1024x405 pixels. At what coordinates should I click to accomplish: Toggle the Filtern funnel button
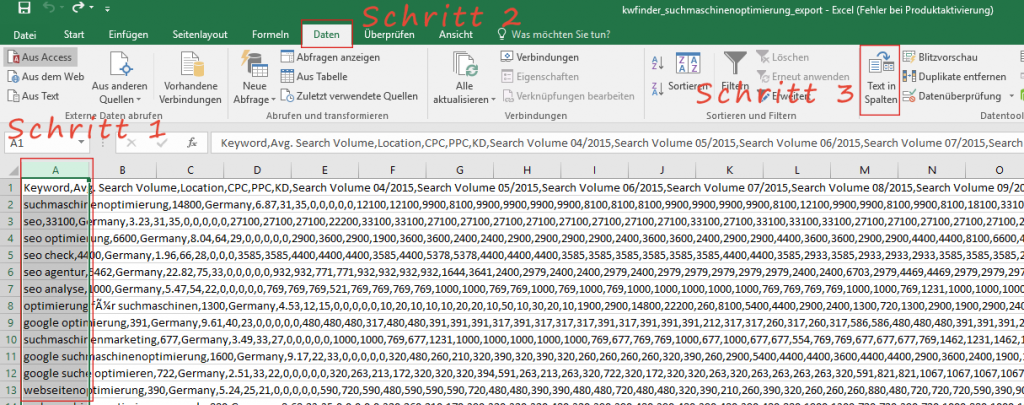735,73
